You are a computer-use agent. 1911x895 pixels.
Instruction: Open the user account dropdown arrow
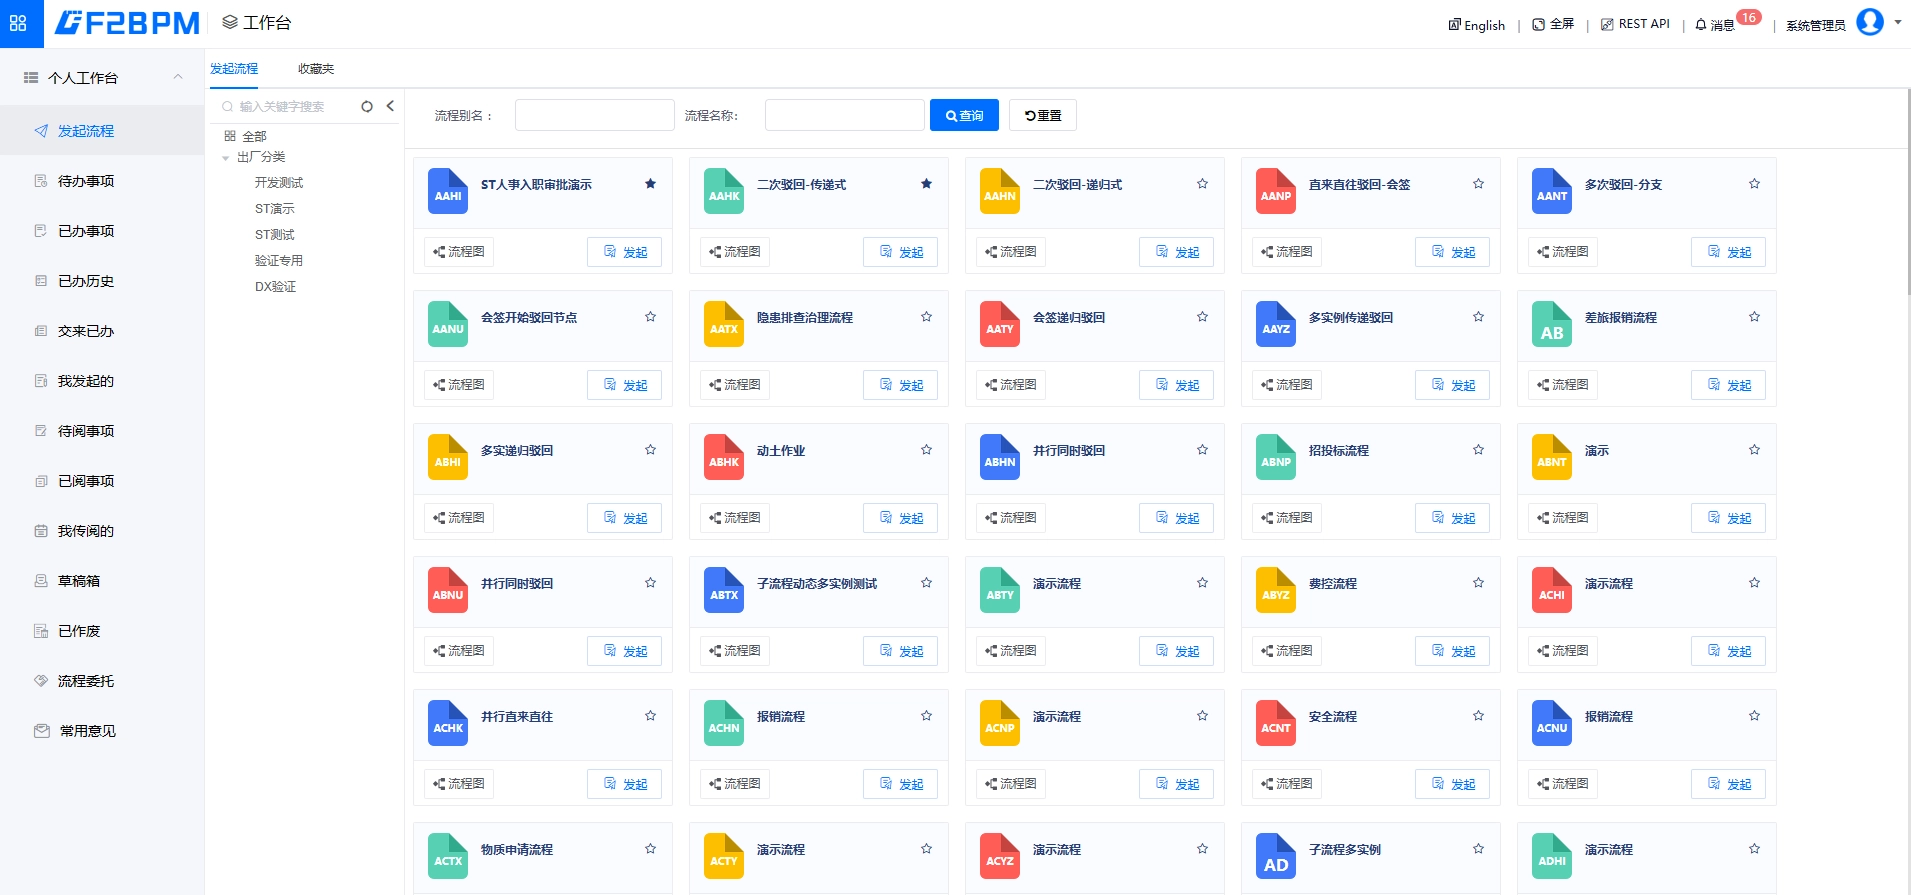point(1898,22)
